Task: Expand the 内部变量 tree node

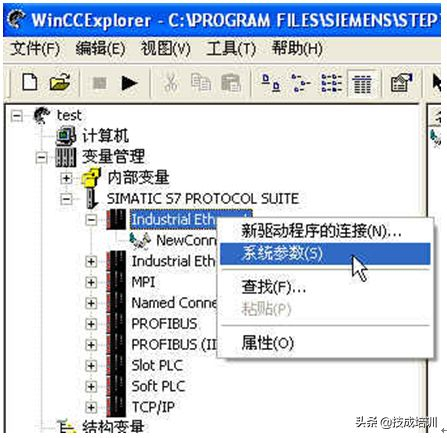Action: [66, 178]
